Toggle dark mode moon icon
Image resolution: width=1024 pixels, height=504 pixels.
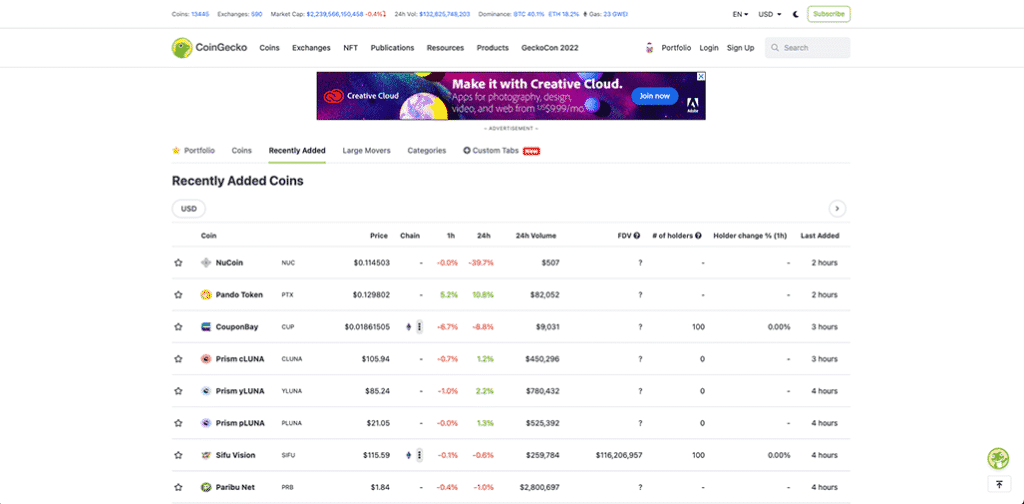pyautogui.click(x=795, y=14)
